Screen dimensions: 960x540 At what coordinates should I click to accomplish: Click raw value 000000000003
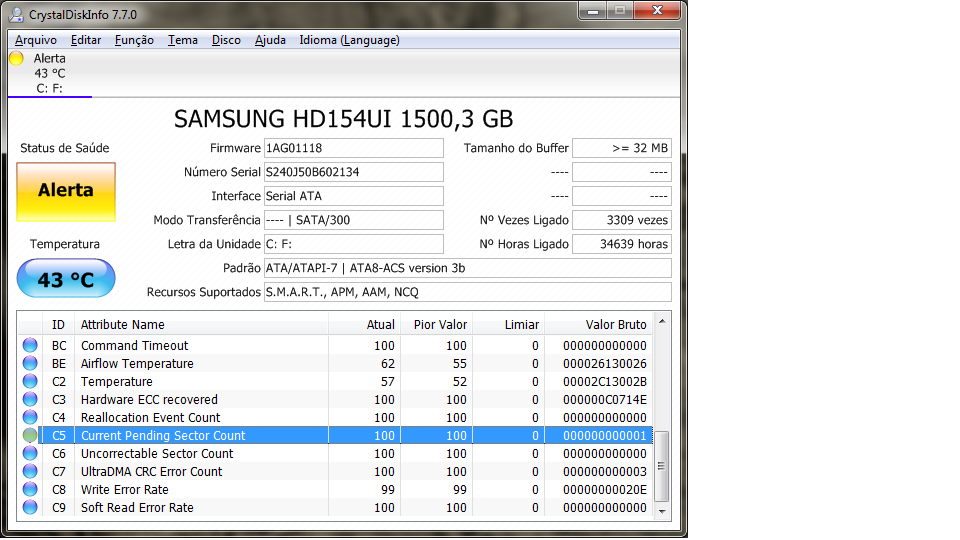coord(605,472)
